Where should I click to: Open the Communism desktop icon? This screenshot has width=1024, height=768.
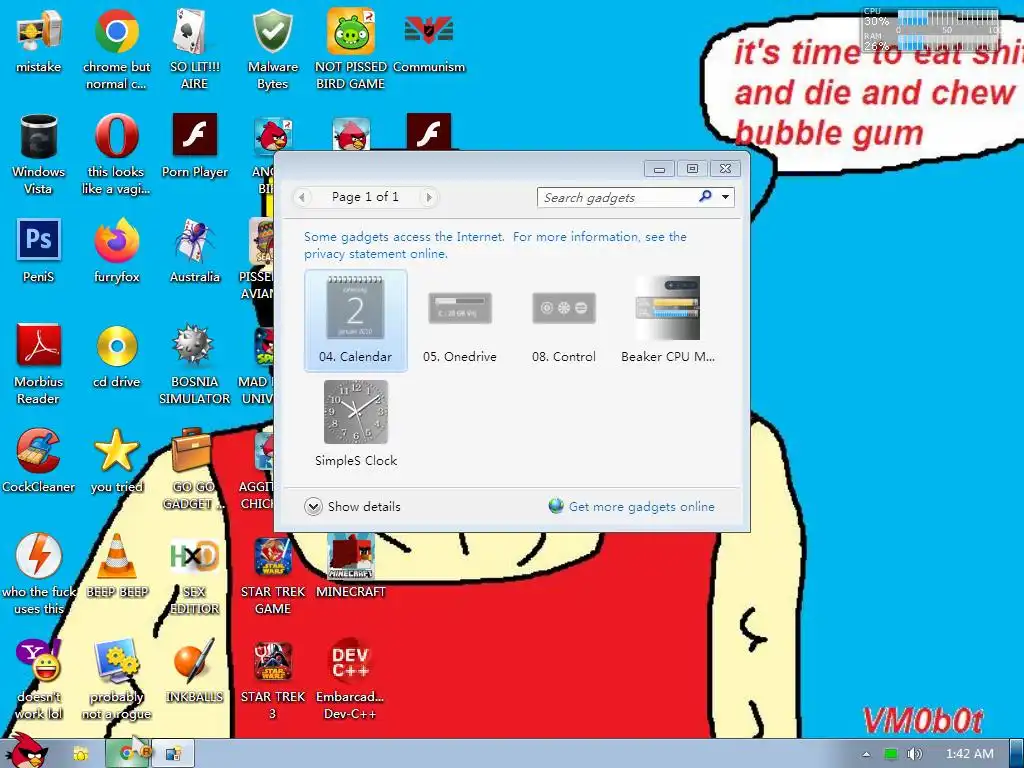click(x=429, y=41)
